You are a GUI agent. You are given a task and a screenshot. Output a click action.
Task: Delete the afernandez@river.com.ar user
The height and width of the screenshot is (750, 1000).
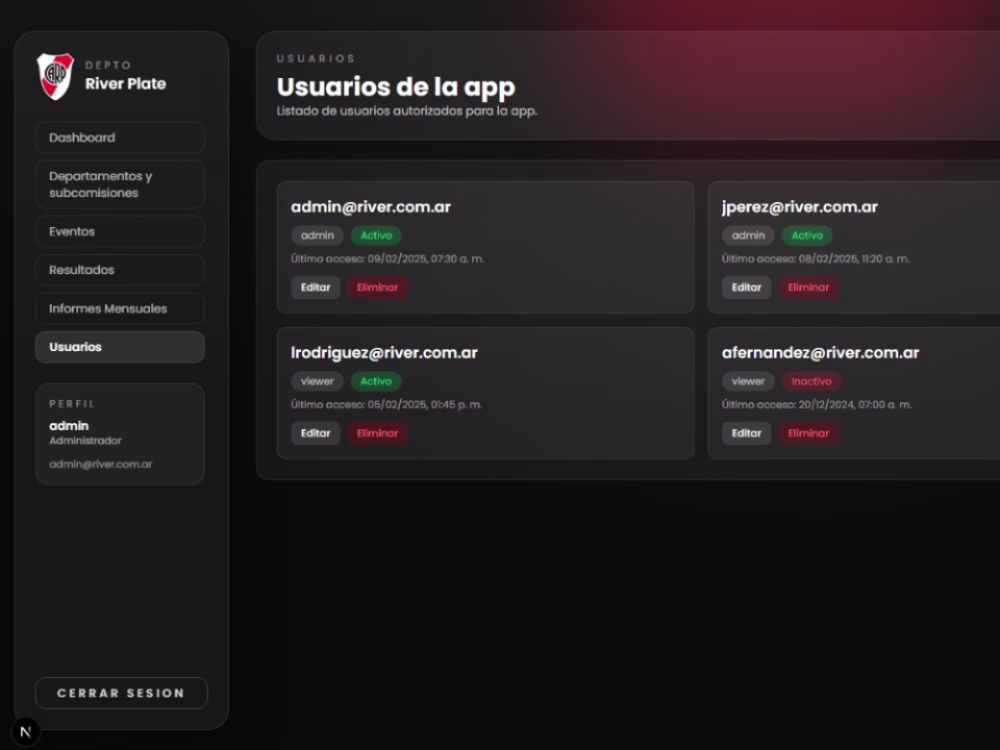pyautogui.click(x=809, y=434)
